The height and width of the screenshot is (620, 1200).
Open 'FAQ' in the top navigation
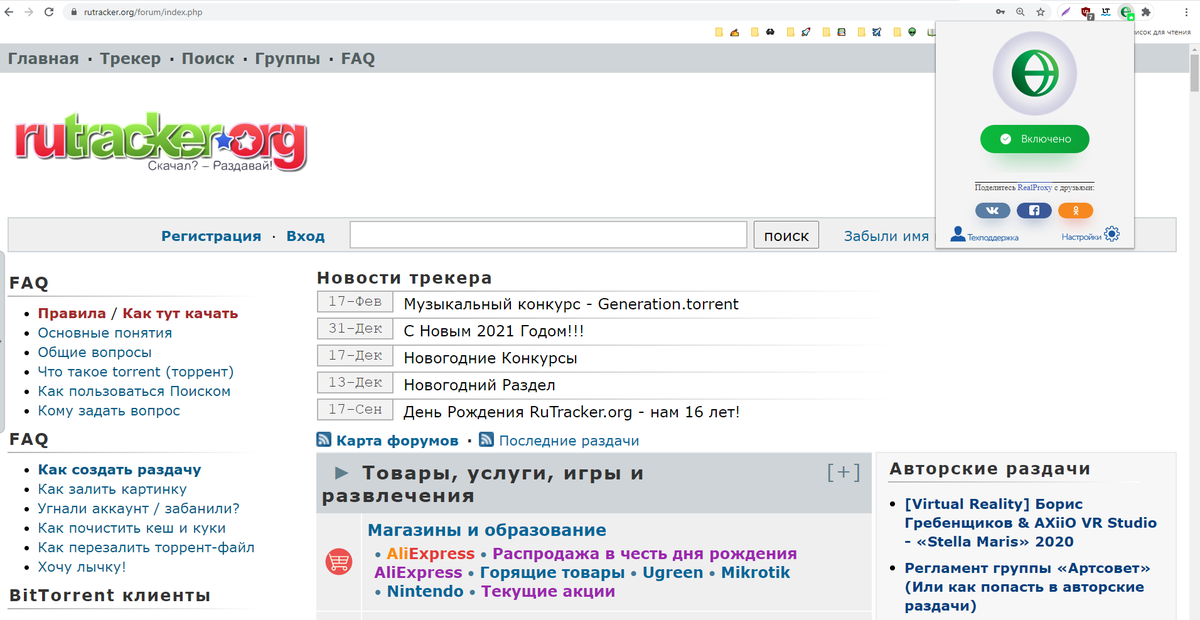pyautogui.click(x=358, y=59)
